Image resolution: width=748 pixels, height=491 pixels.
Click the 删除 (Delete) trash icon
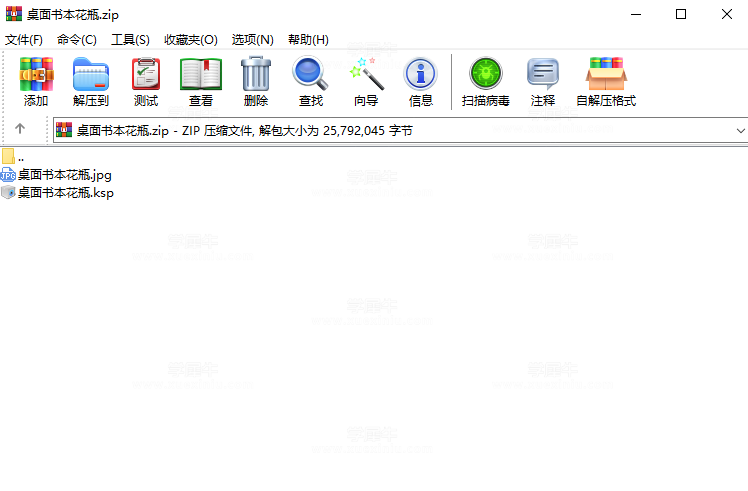coord(256,74)
